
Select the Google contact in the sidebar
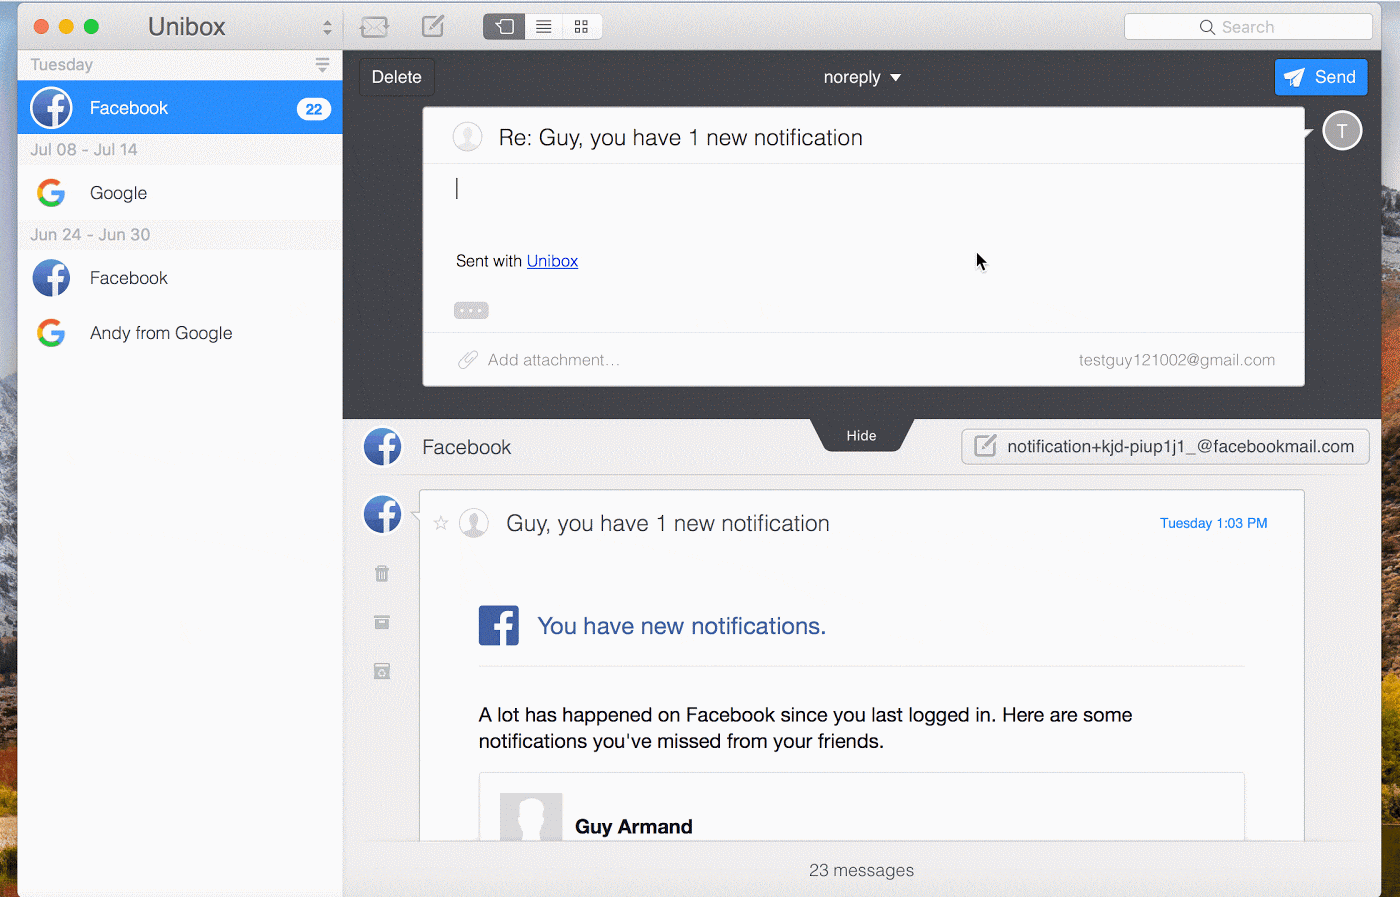coord(180,193)
